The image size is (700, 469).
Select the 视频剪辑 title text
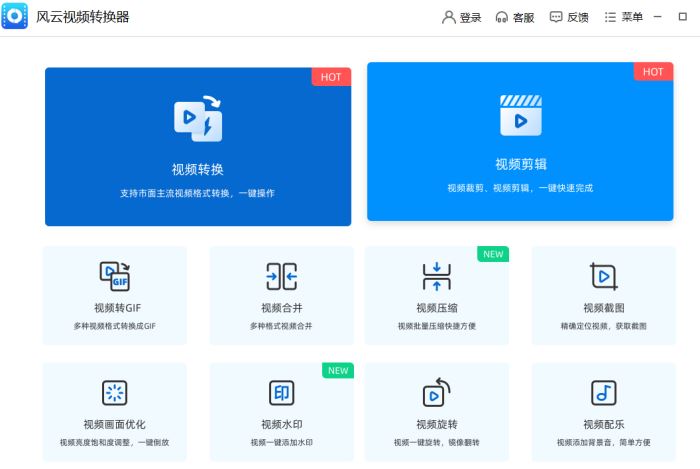click(521, 164)
